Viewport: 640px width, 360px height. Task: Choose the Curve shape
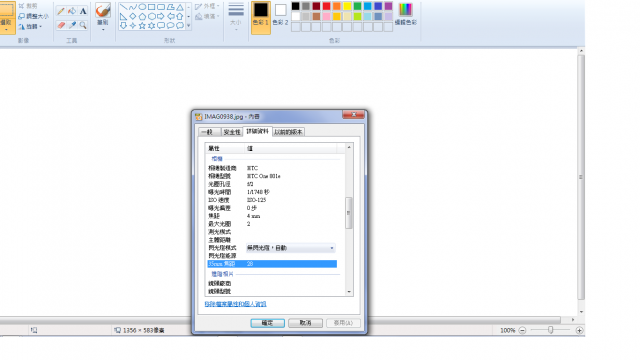[x=133, y=7]
